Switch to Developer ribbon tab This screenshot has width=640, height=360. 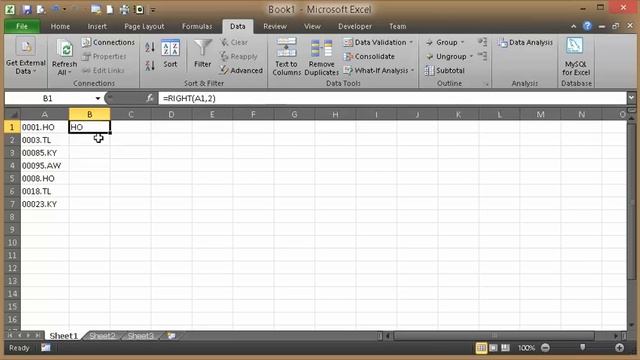click(355, 26)
